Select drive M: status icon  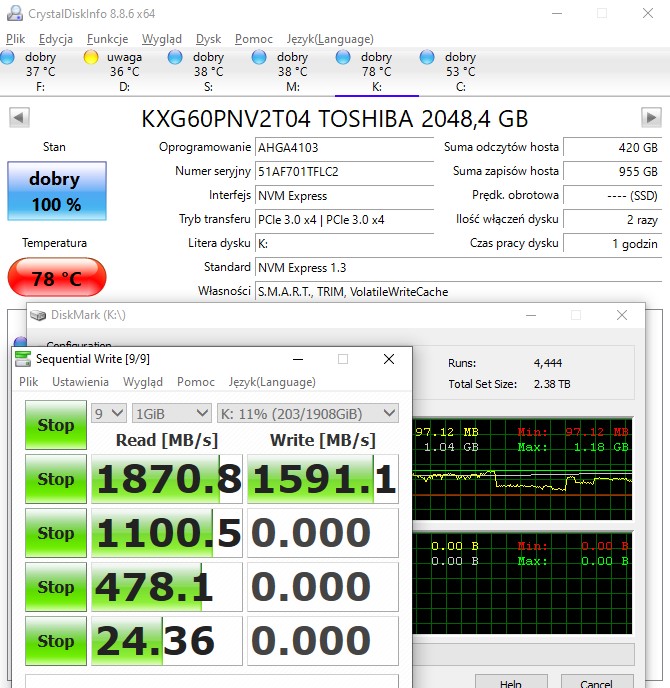point(260,58)
